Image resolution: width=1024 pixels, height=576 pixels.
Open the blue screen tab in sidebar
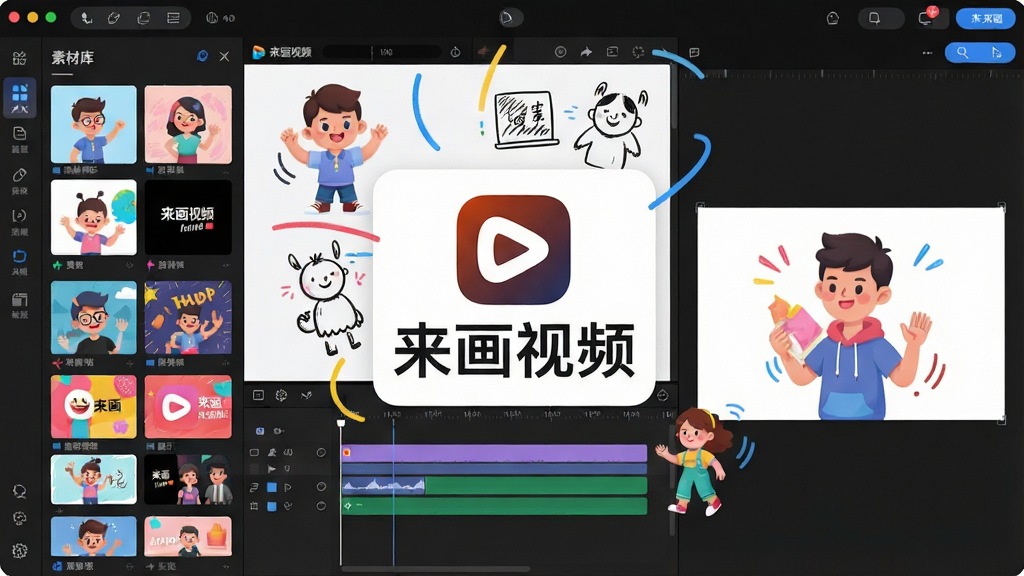coord(20,261)
